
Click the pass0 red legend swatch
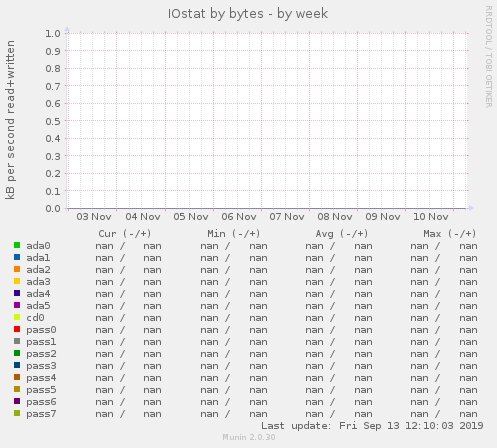(x=17, y=329)
